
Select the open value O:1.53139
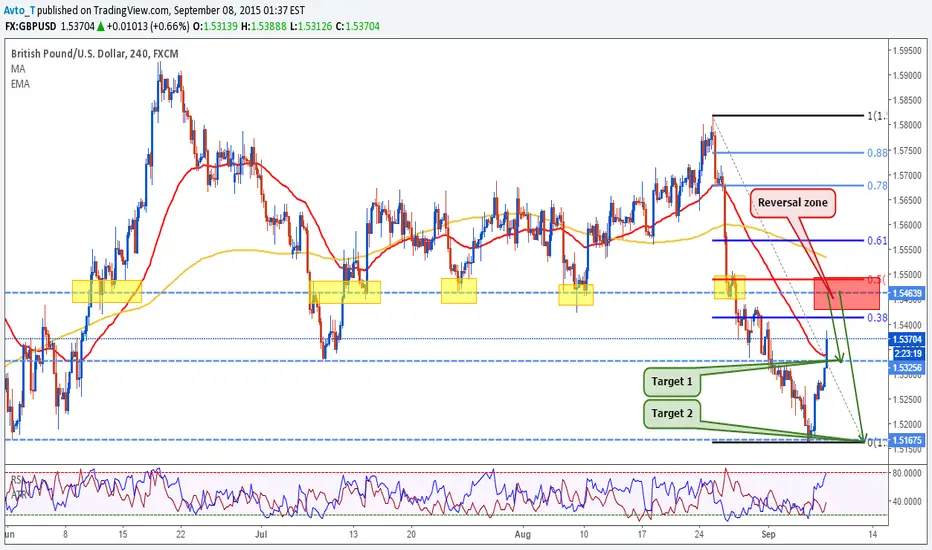click(x=215, y=26)
